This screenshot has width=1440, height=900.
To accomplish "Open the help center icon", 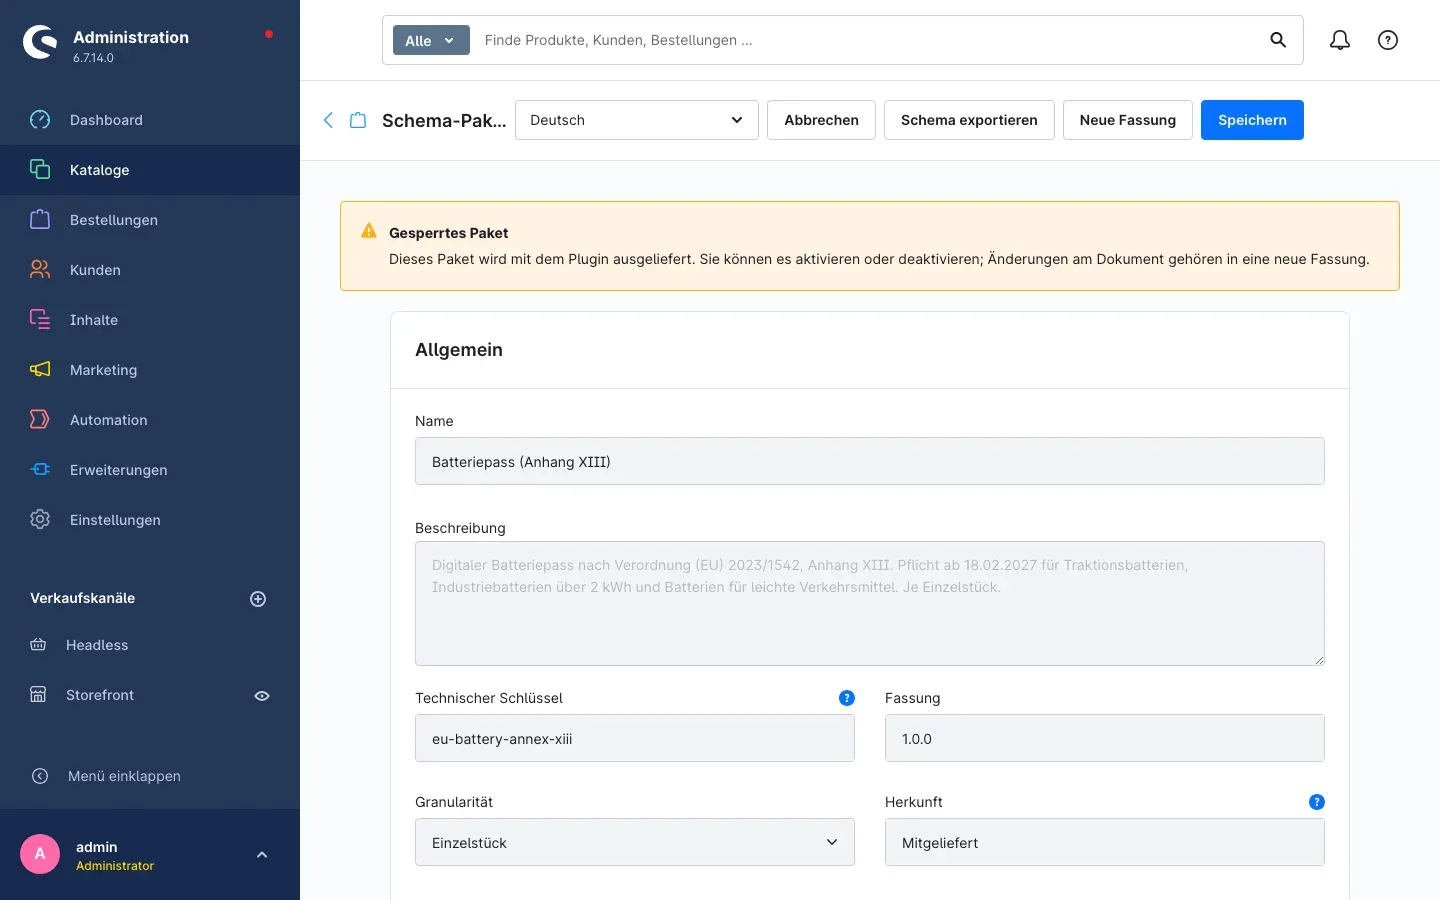I will [1388, 40].
